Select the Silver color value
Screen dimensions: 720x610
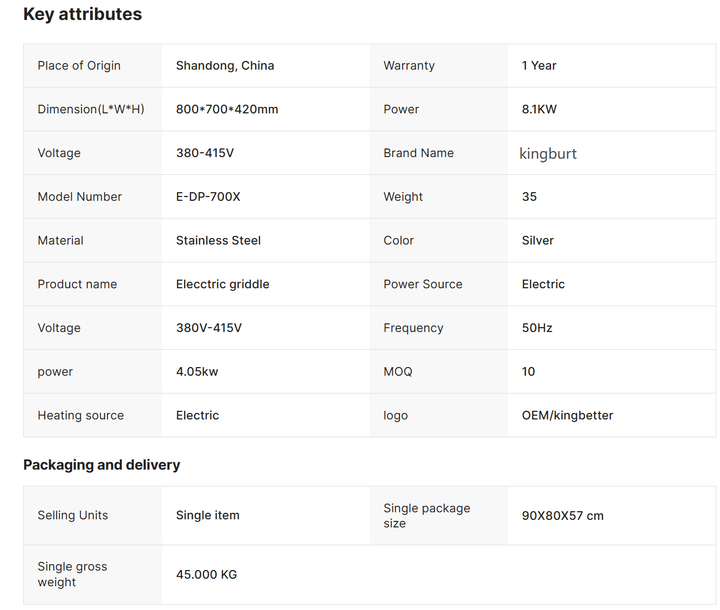point(538,240)
